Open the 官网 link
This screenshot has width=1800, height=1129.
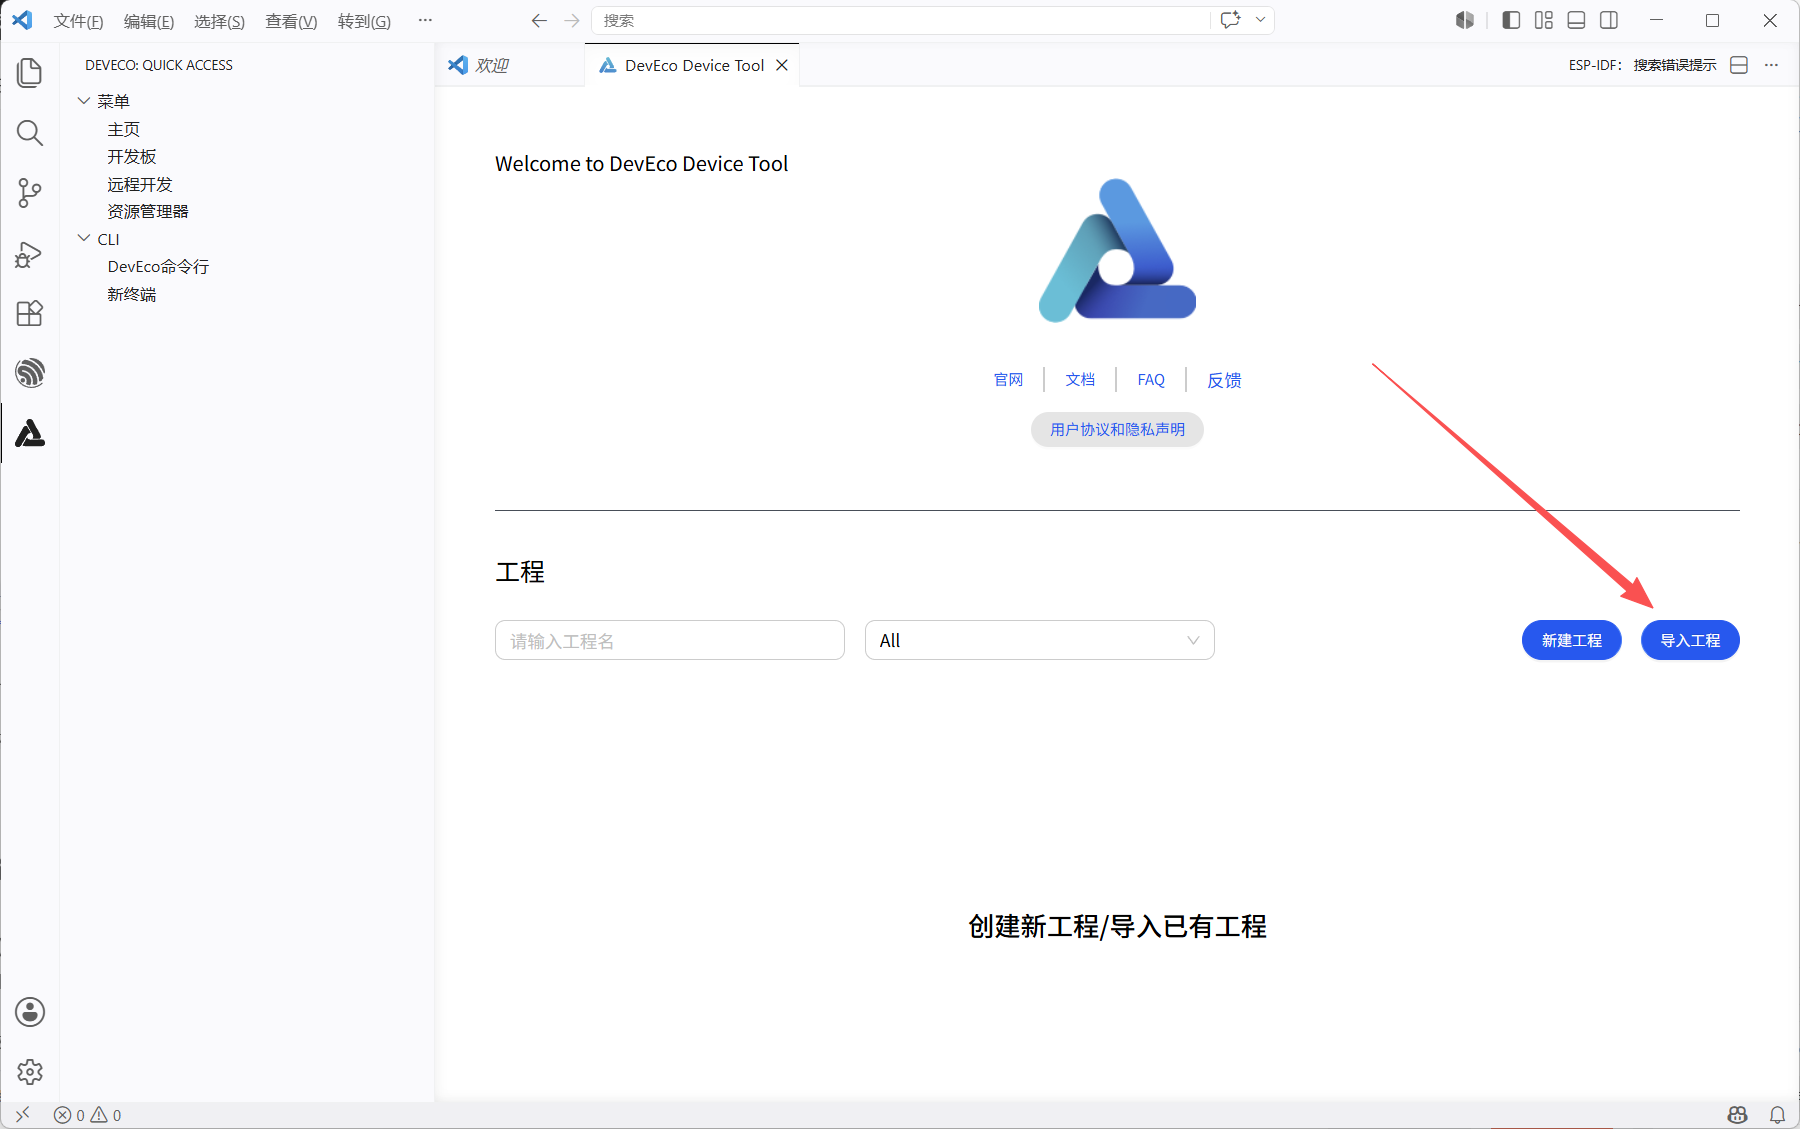click(x=1008, y=380)
